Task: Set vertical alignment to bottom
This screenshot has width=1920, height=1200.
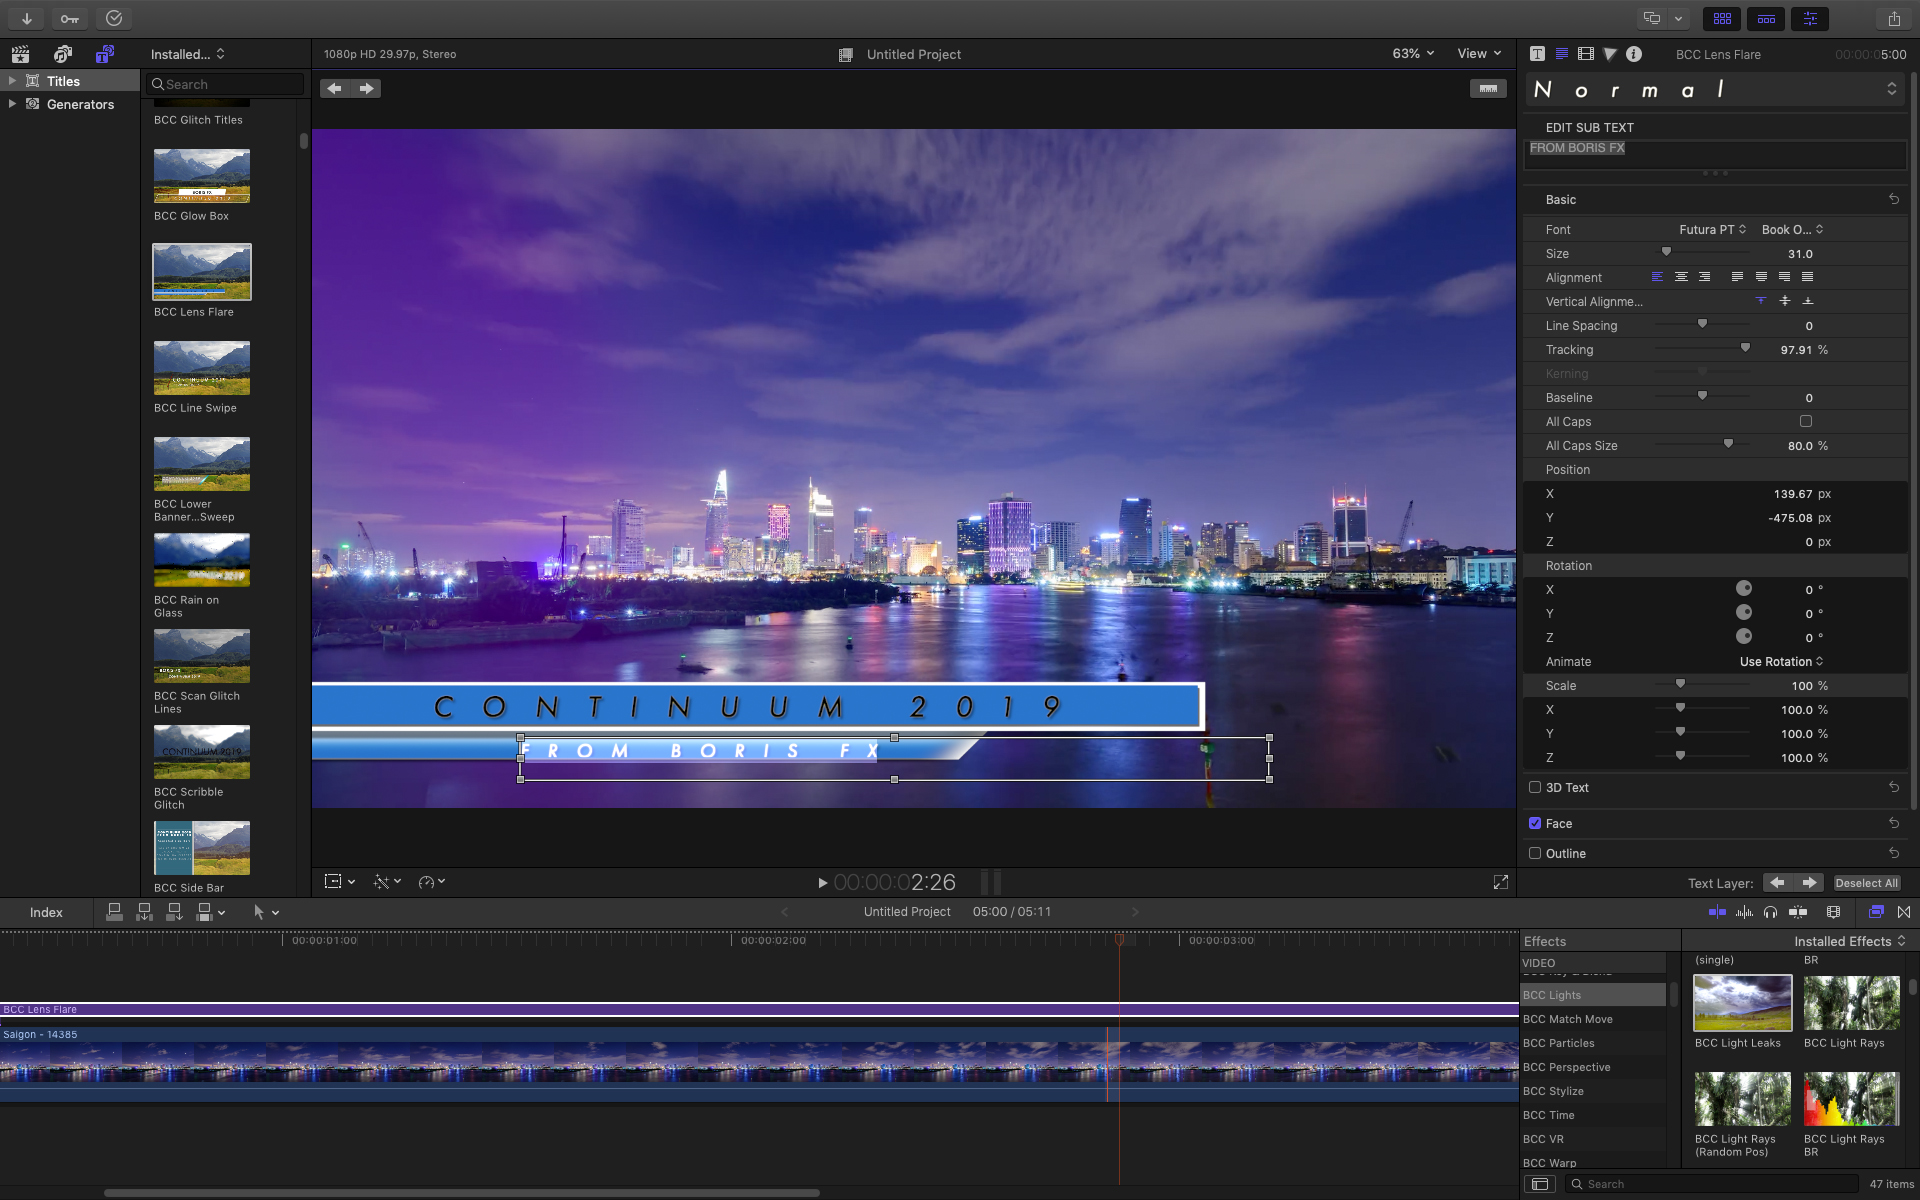Action: point(1808,301)
